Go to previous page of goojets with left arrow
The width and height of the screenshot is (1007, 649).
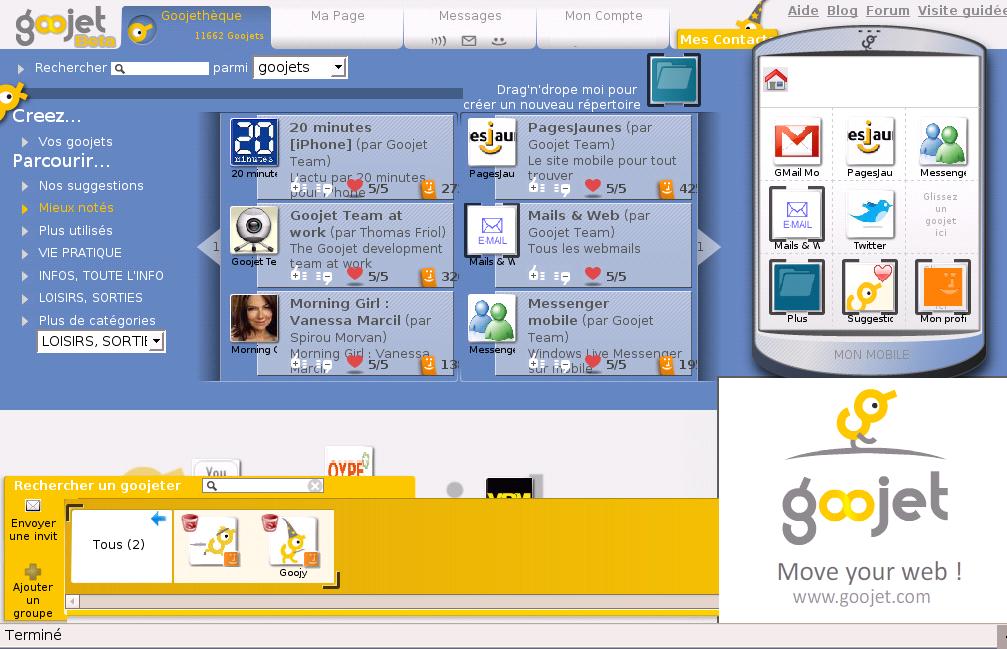pos(209,247)
